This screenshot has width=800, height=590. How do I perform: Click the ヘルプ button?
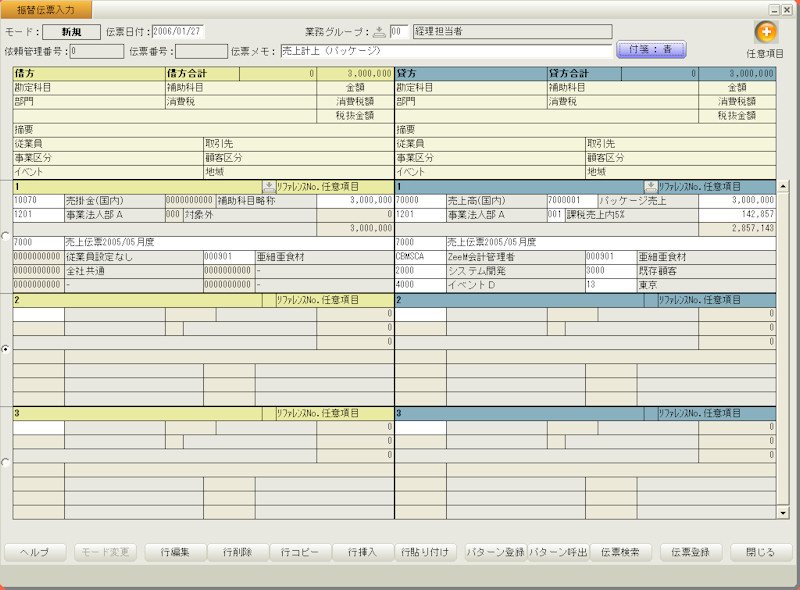tap(35, 552)
